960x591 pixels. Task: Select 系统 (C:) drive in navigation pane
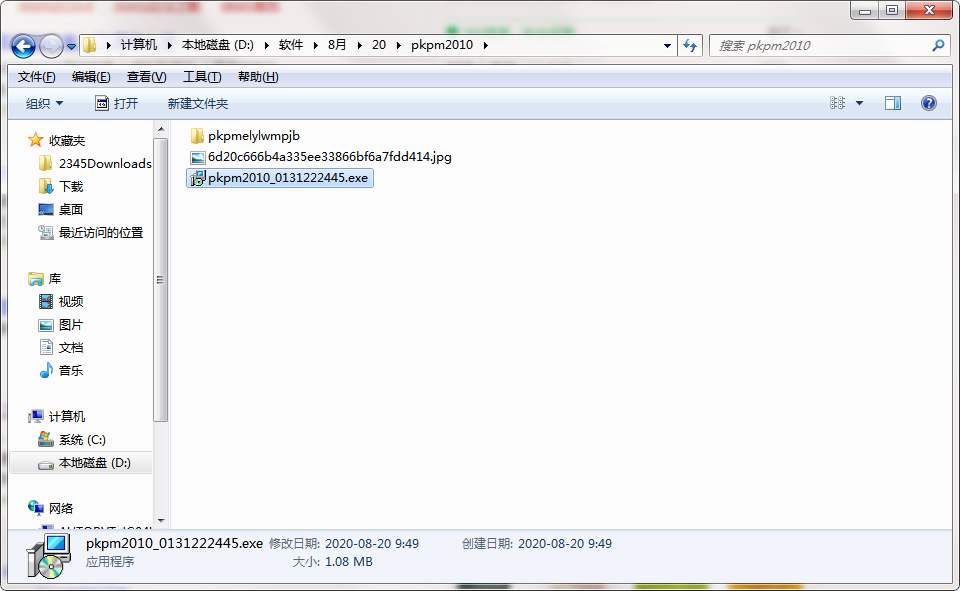(x=81, y=440)
